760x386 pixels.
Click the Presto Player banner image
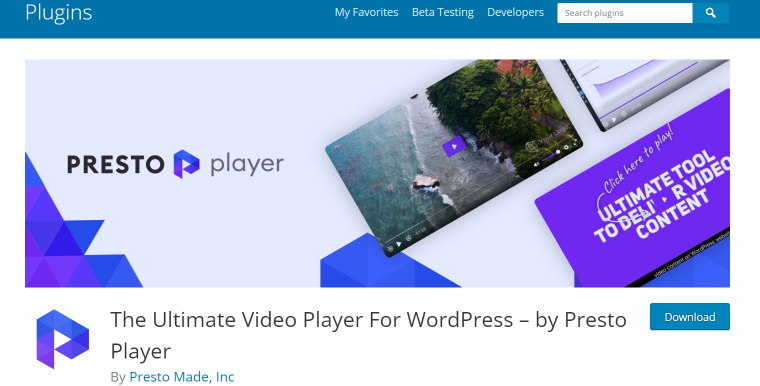pos(377,174)
